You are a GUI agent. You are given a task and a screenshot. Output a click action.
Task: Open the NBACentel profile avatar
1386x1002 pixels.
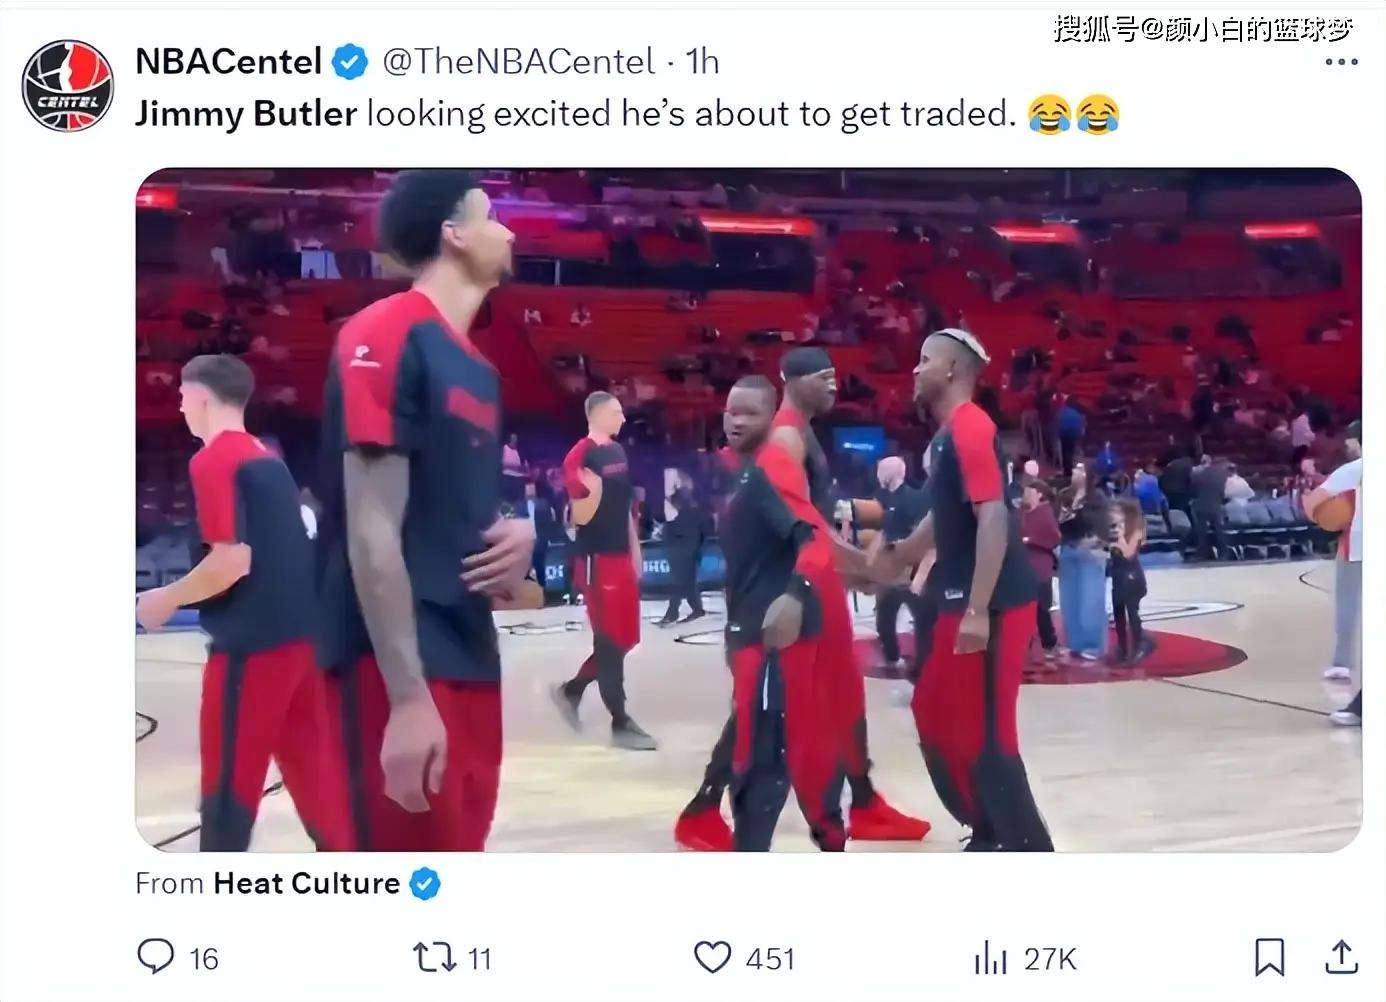(x=68, y=86)
